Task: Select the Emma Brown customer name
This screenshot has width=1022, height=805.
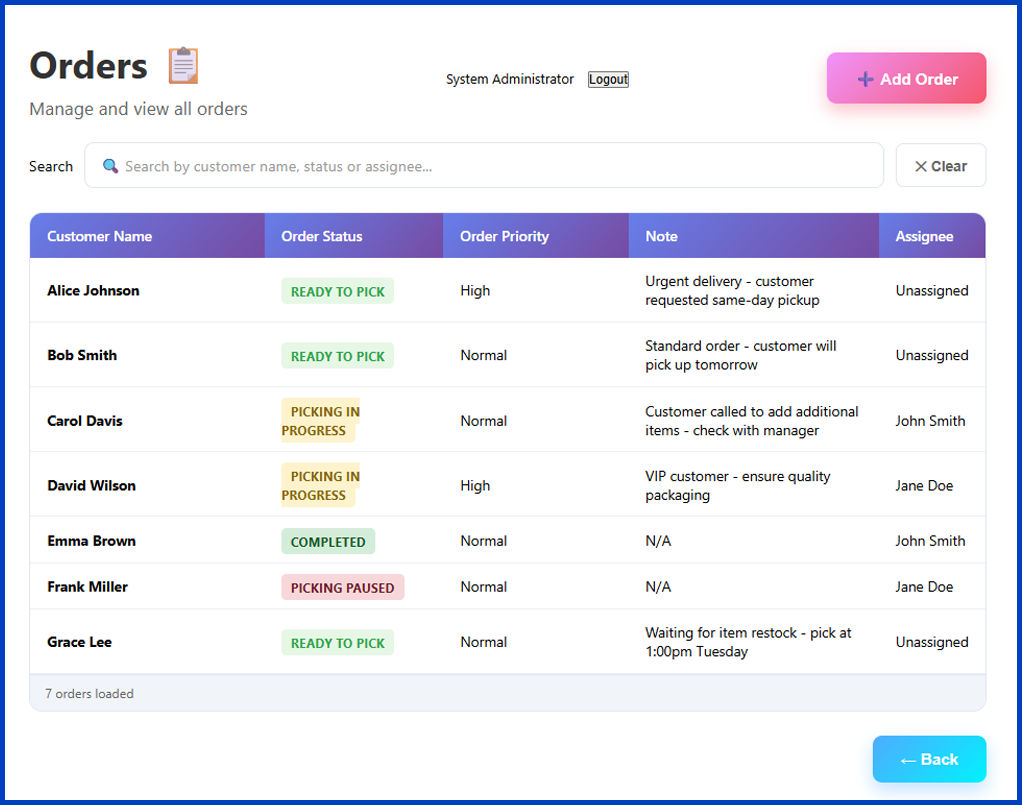Action: [91, 541]
